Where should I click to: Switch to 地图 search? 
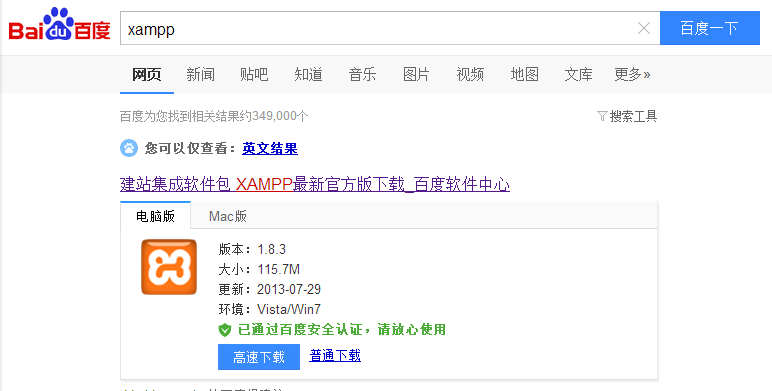[x=524, y=74]
